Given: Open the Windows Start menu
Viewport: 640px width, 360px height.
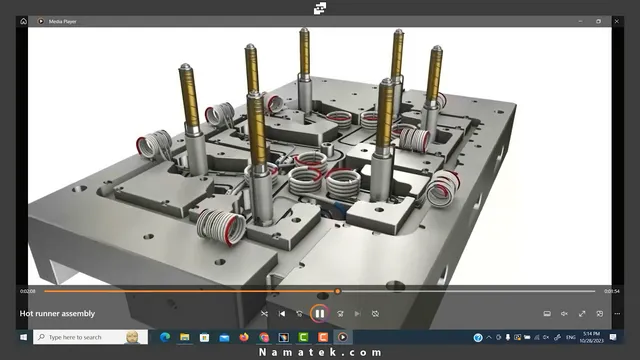Looking at the screenshot, I should pyautogui.click(x=23, y=337).
